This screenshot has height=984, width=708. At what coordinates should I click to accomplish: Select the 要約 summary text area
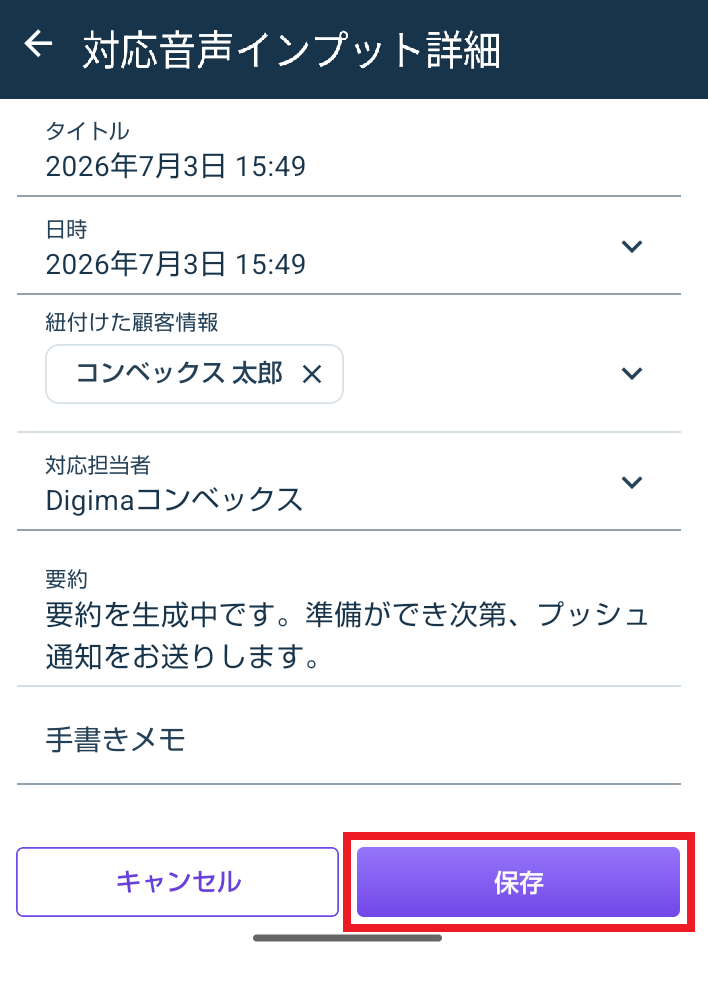pos(349,621)
